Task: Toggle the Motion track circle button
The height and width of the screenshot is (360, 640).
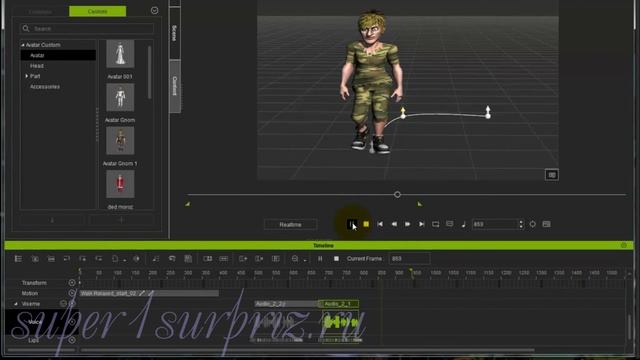Action: coord(72,293)
